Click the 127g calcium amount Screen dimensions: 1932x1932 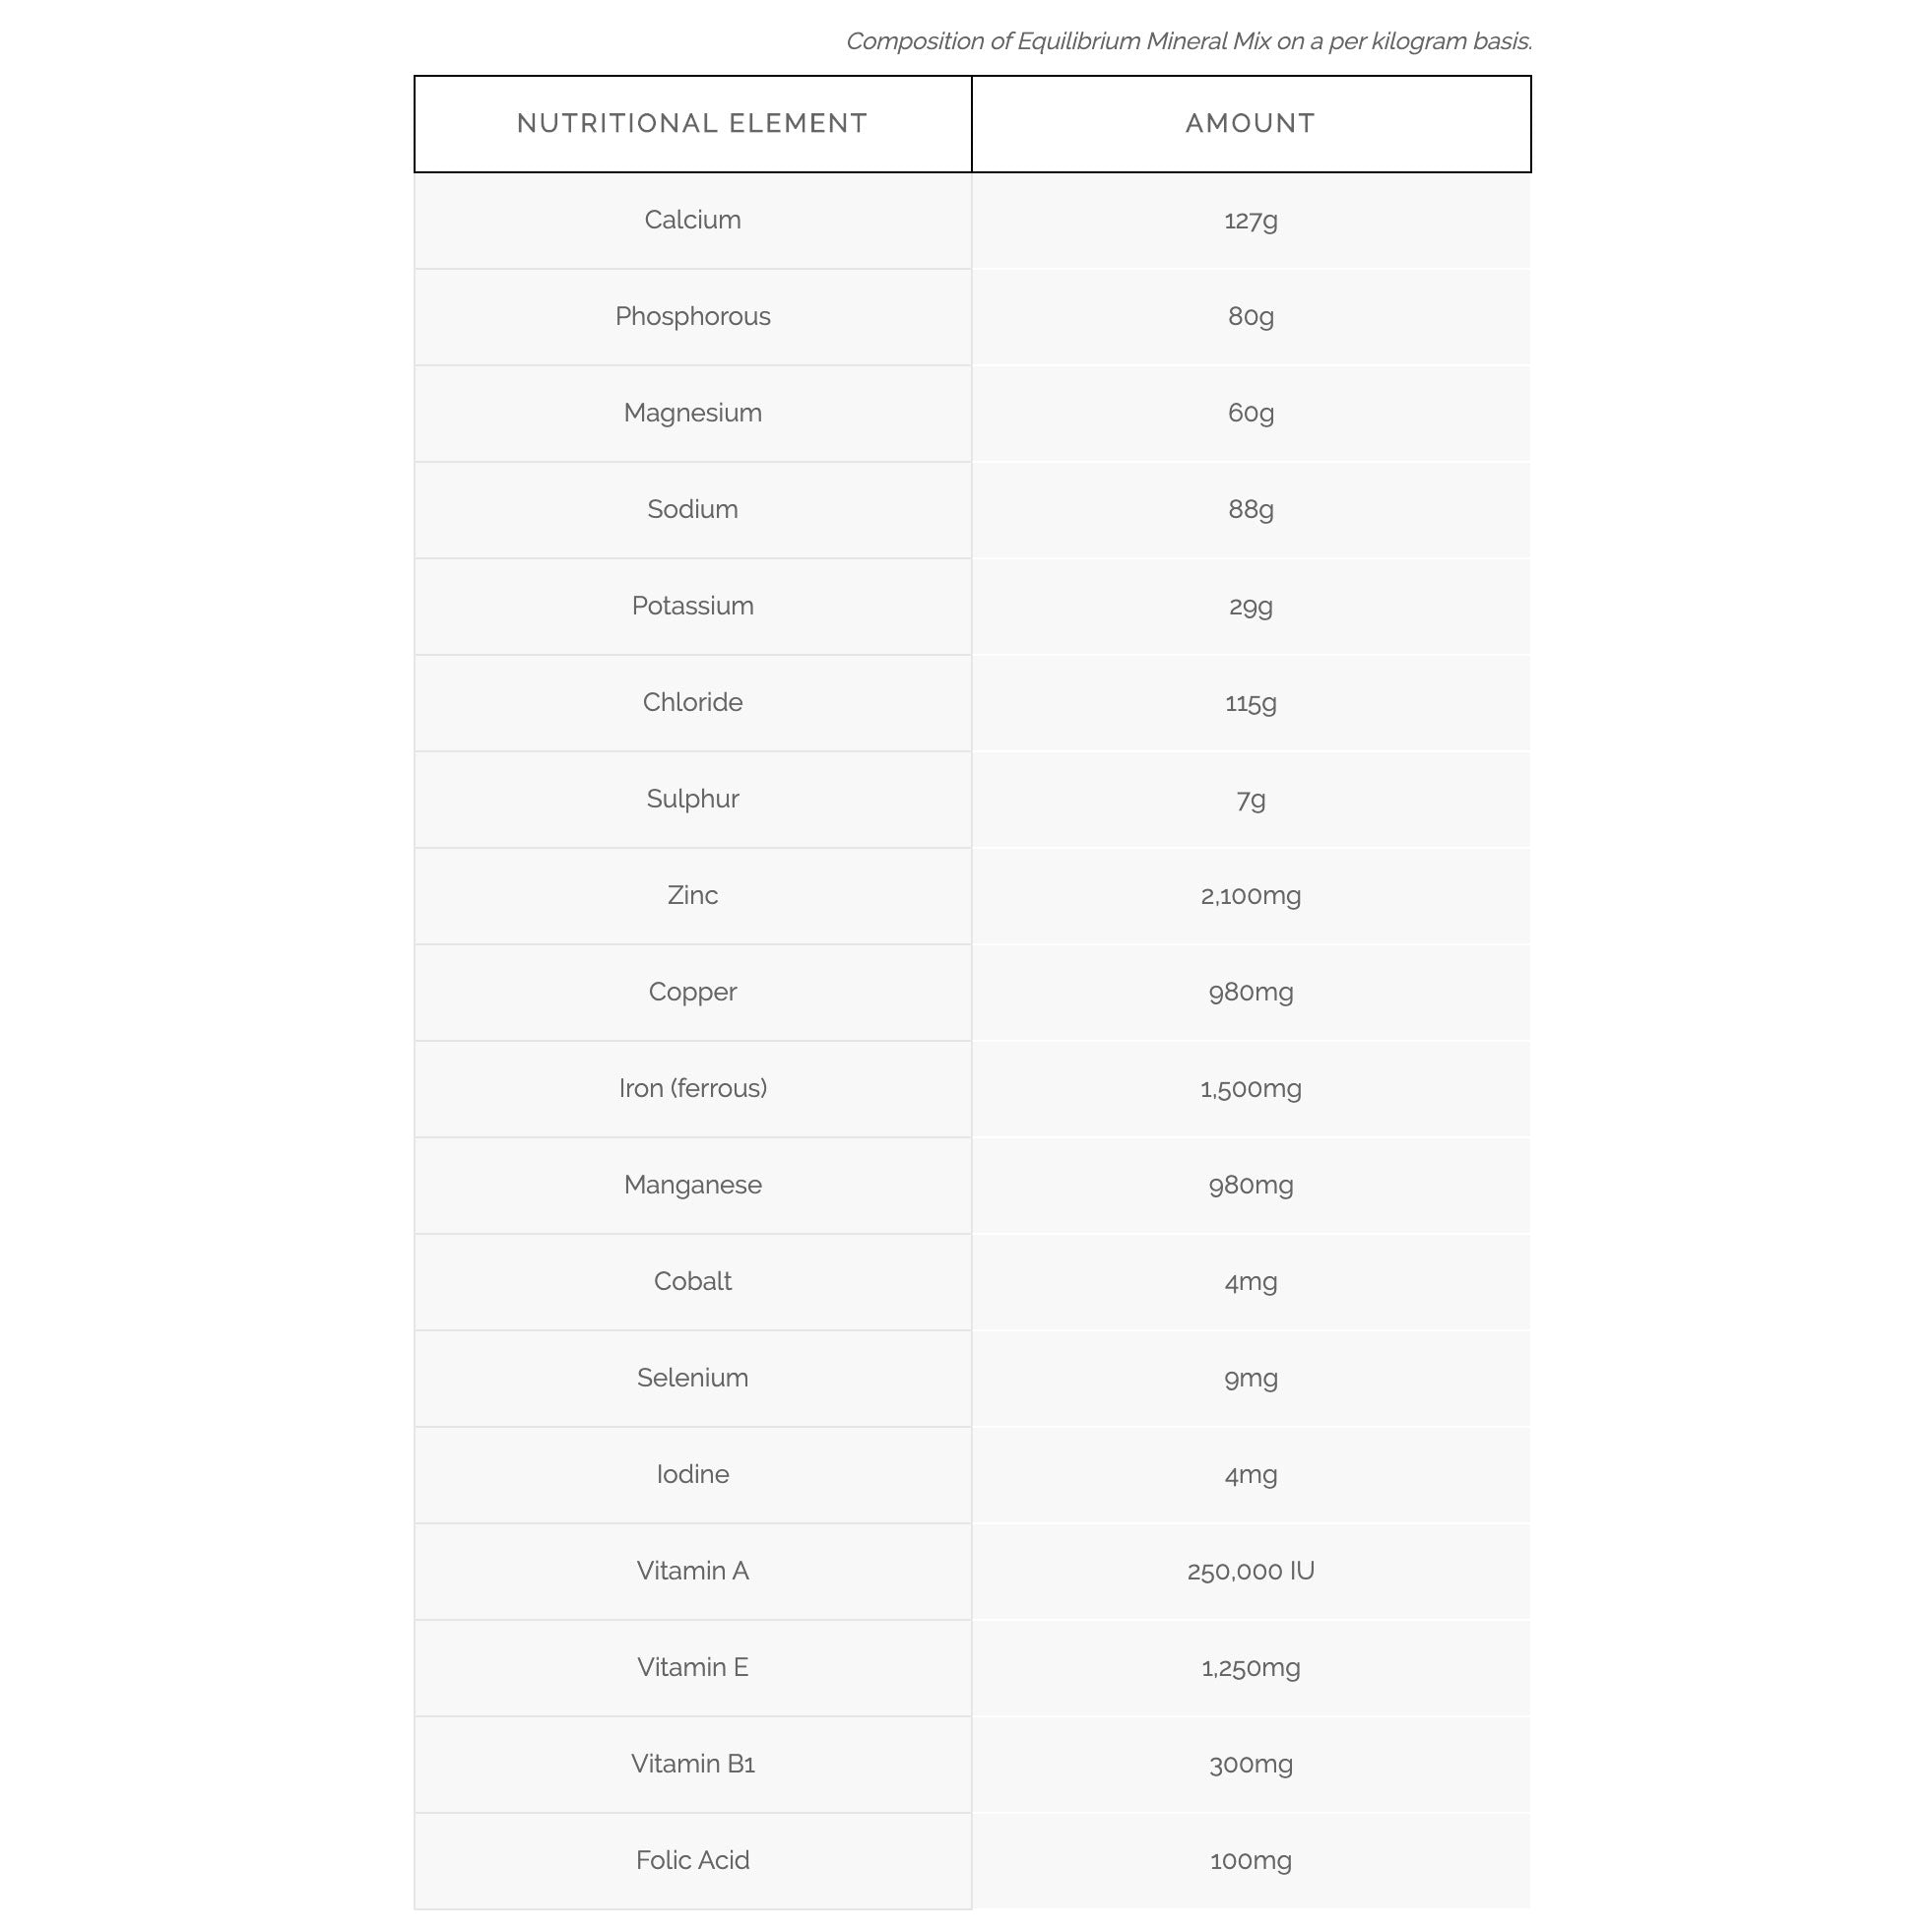click(1250, 220)
